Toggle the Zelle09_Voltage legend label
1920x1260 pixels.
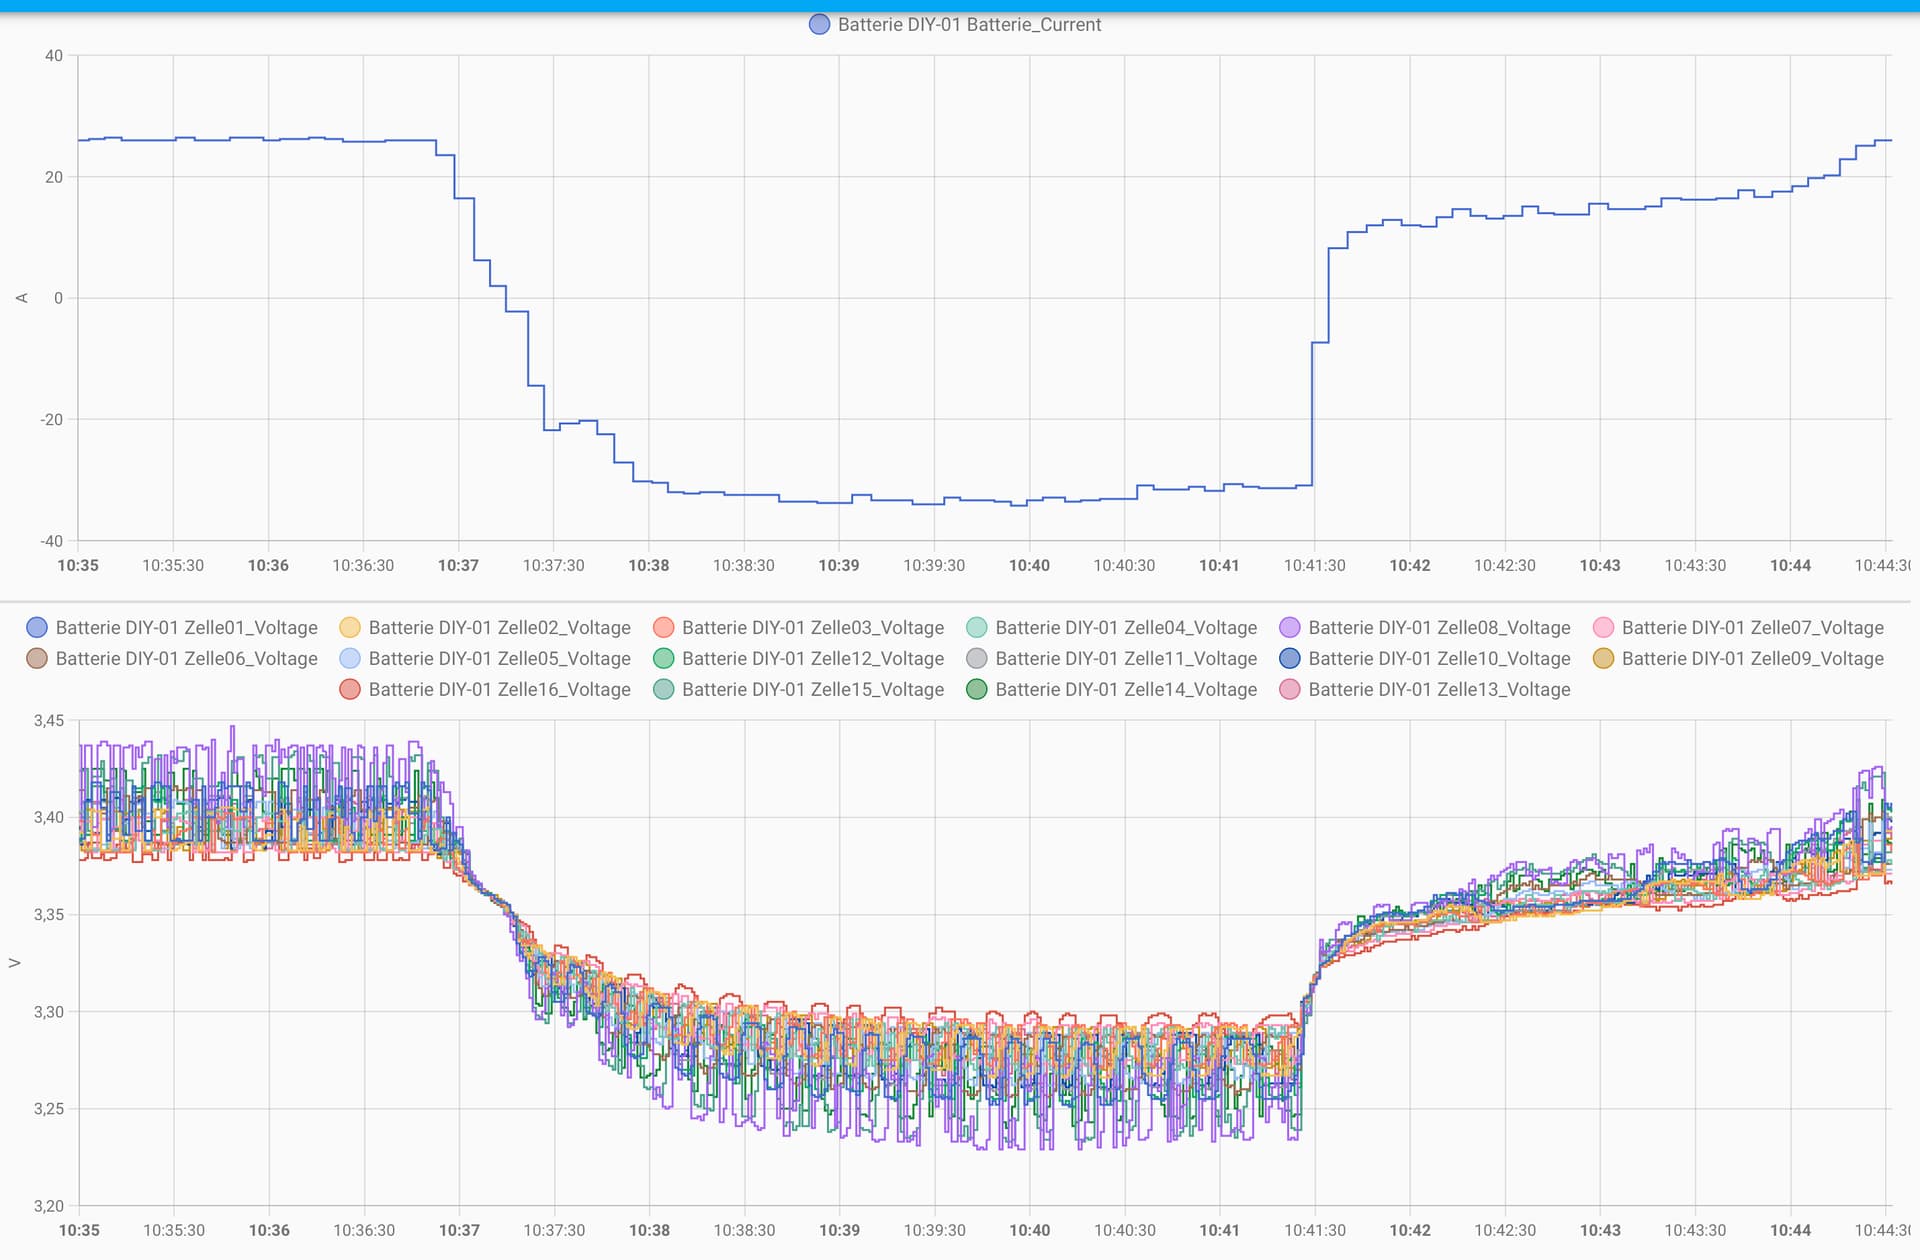pos(1753,659)
